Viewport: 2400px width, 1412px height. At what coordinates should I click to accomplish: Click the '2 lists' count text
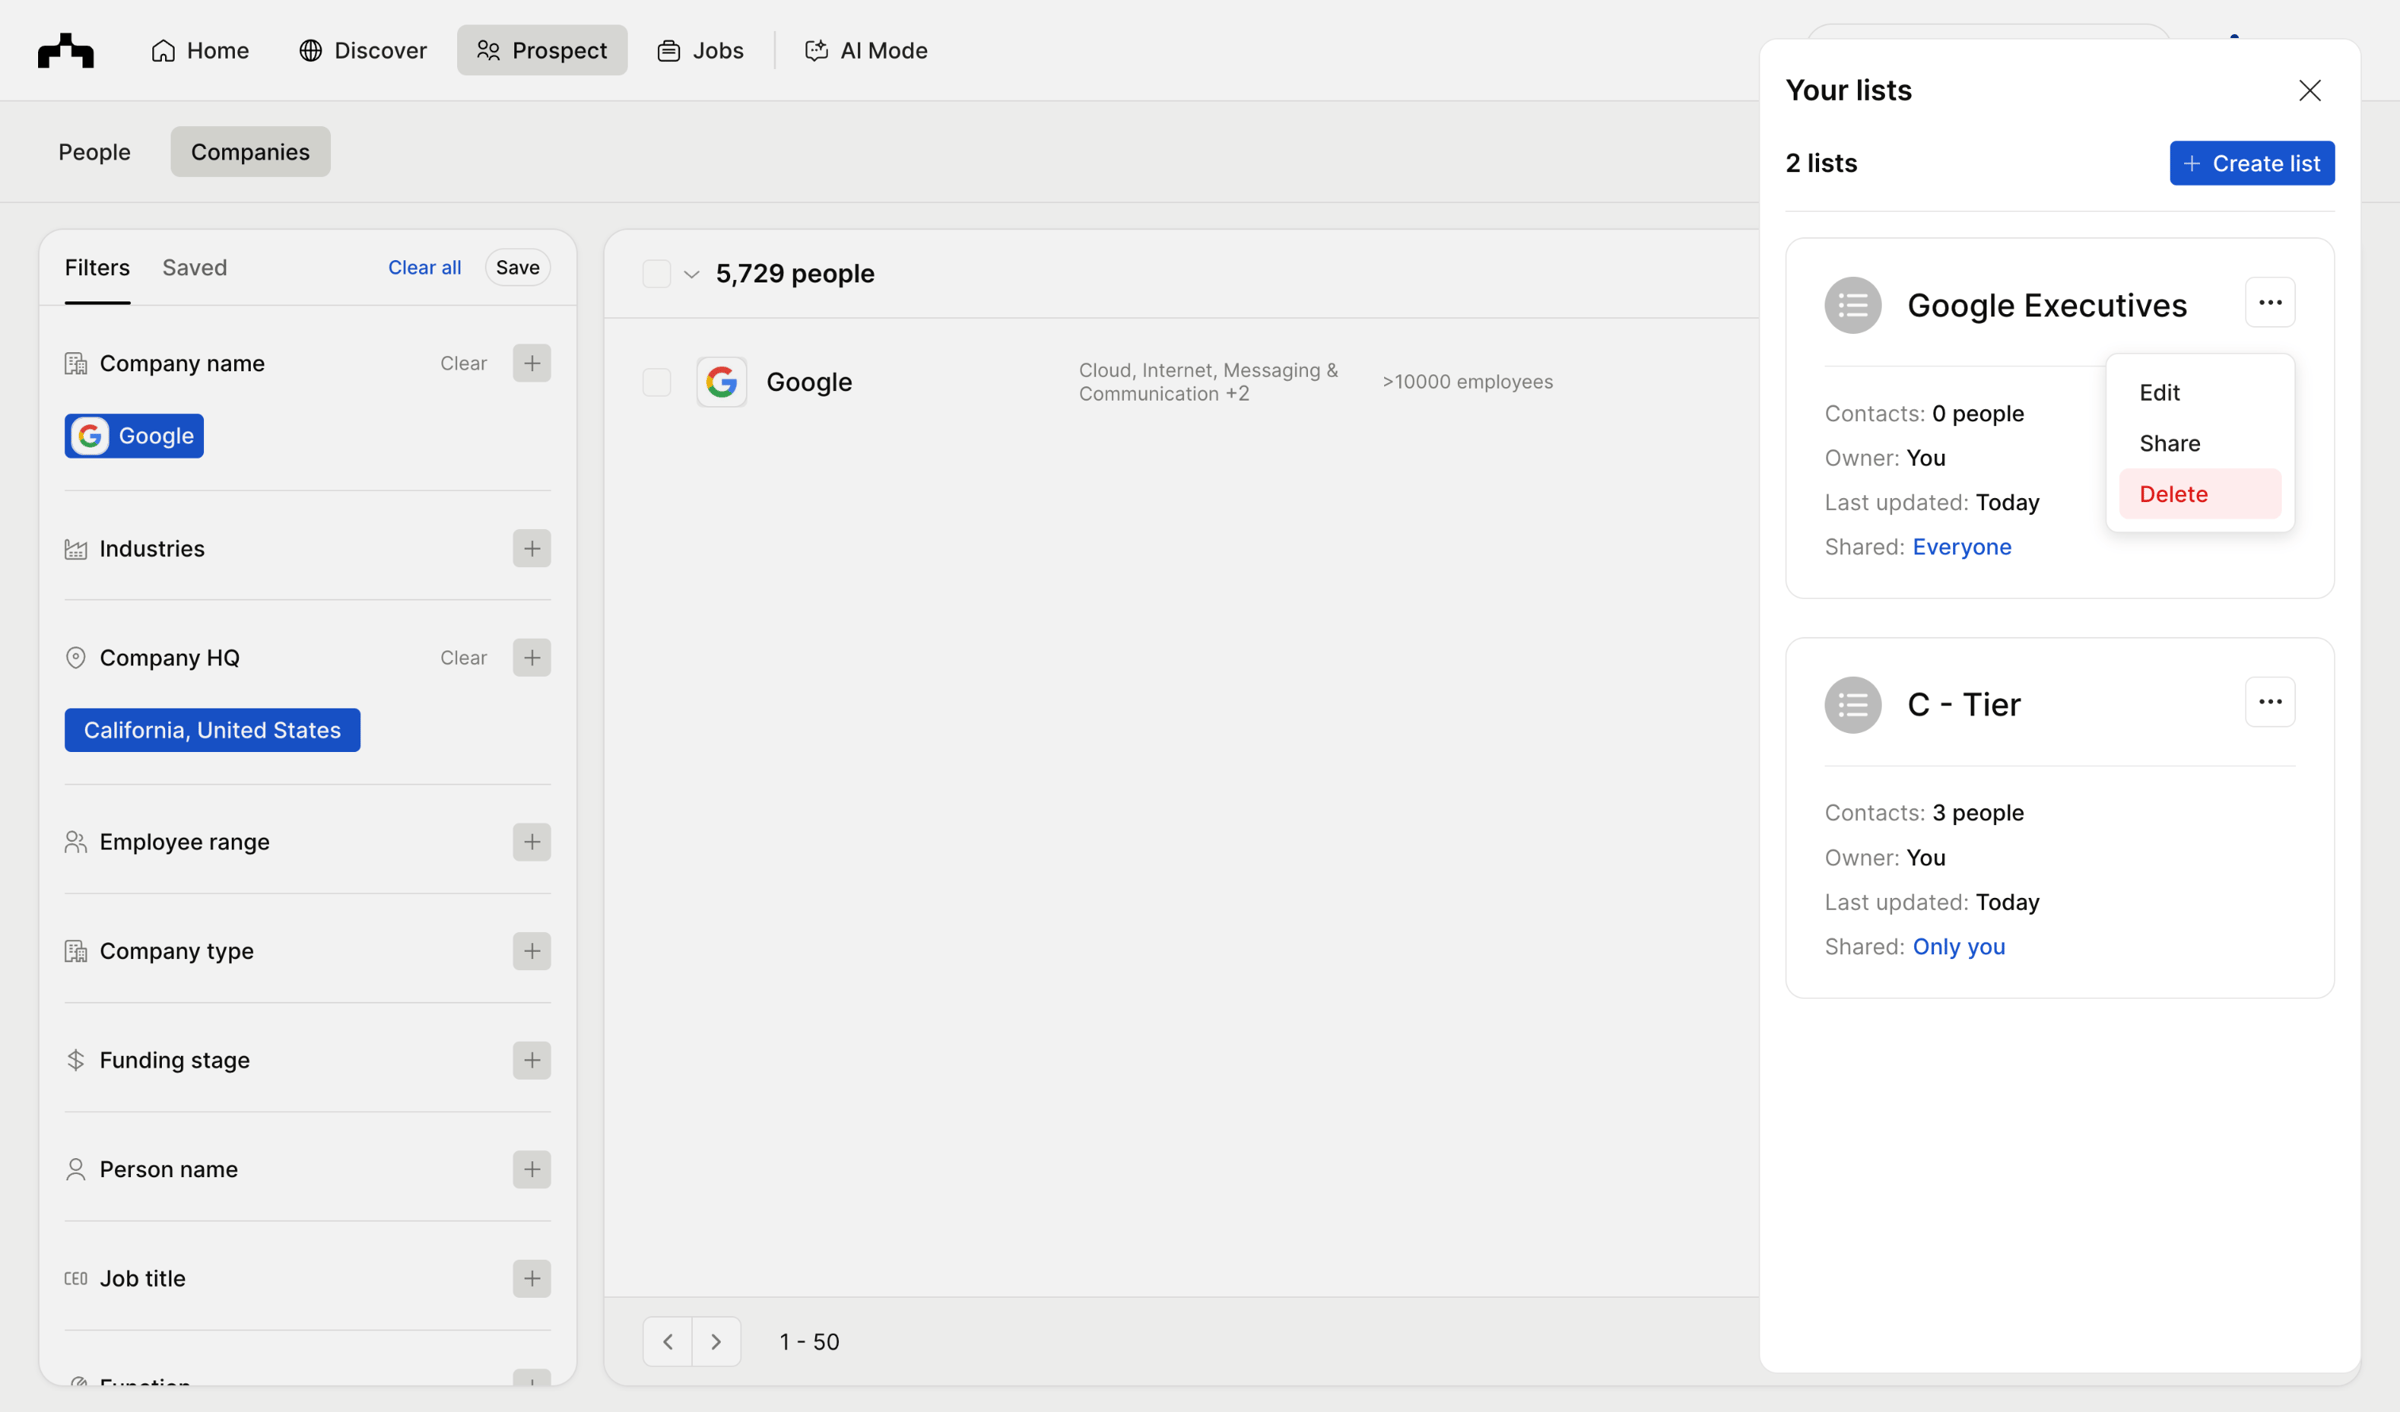coord(1821,163)
